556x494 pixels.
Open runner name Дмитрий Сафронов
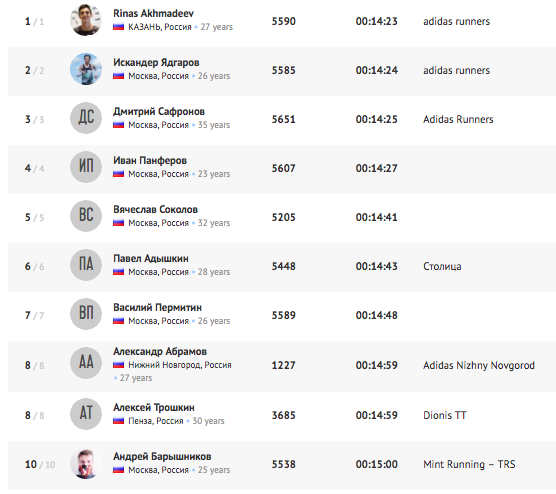coord(159,111)
